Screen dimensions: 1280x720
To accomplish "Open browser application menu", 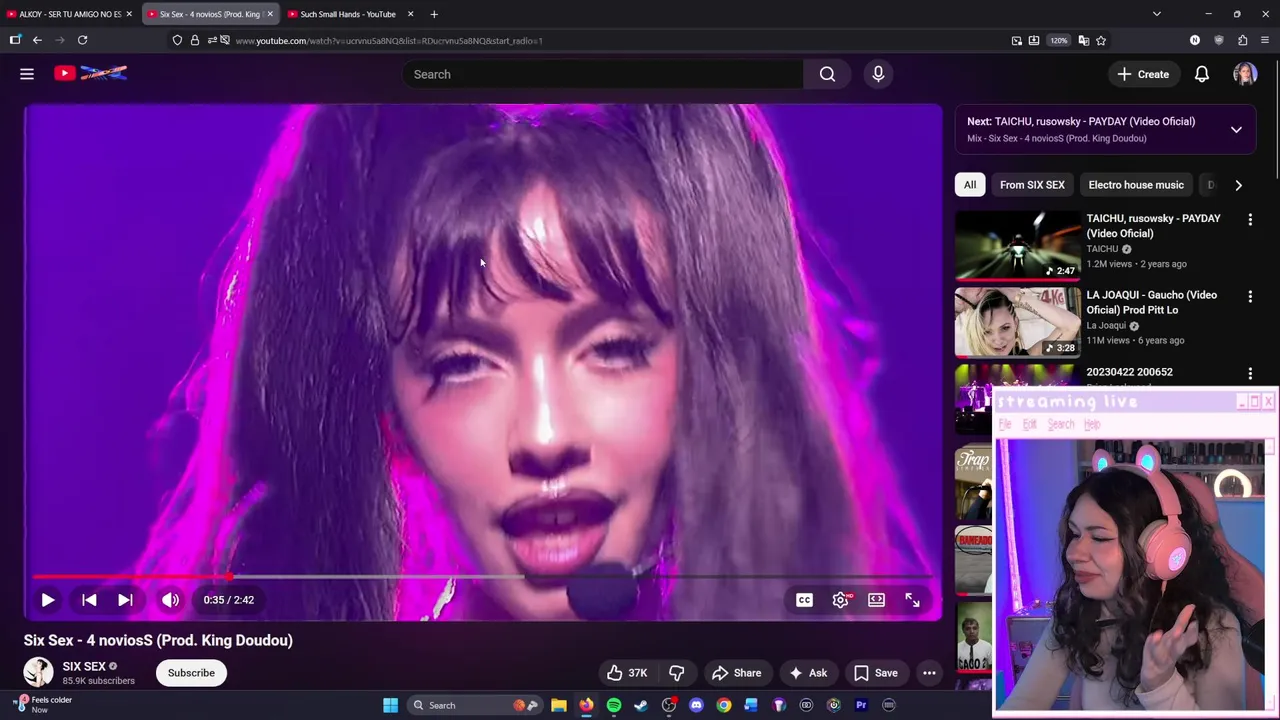I will (x=1265, y=40).
